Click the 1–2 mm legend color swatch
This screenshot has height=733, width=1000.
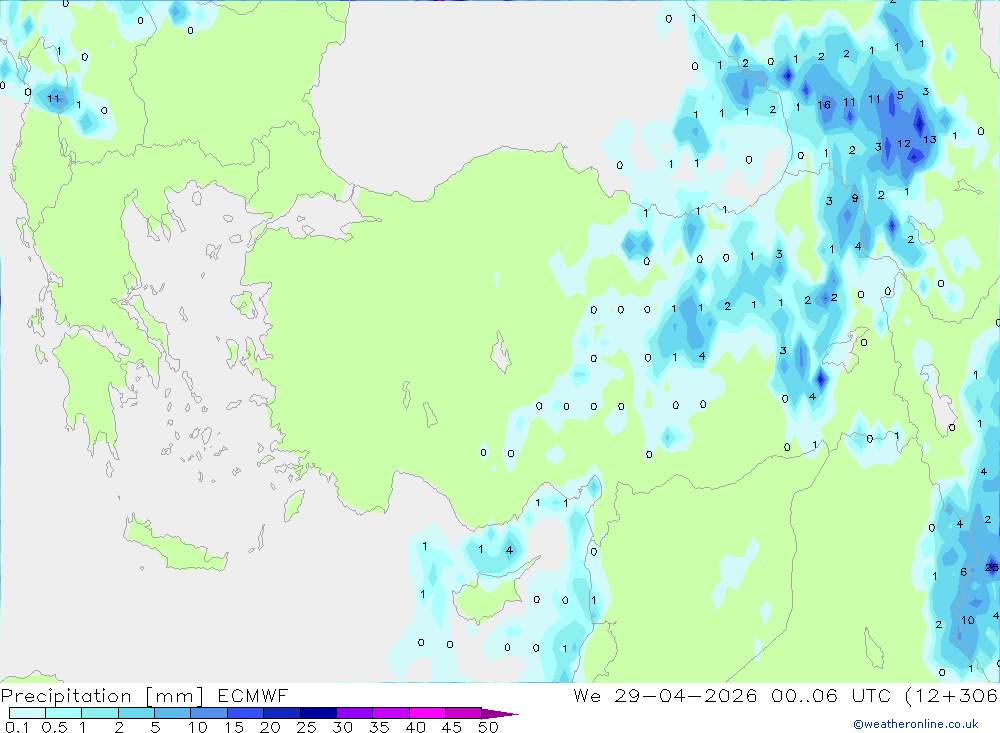[x=100, y=713]
